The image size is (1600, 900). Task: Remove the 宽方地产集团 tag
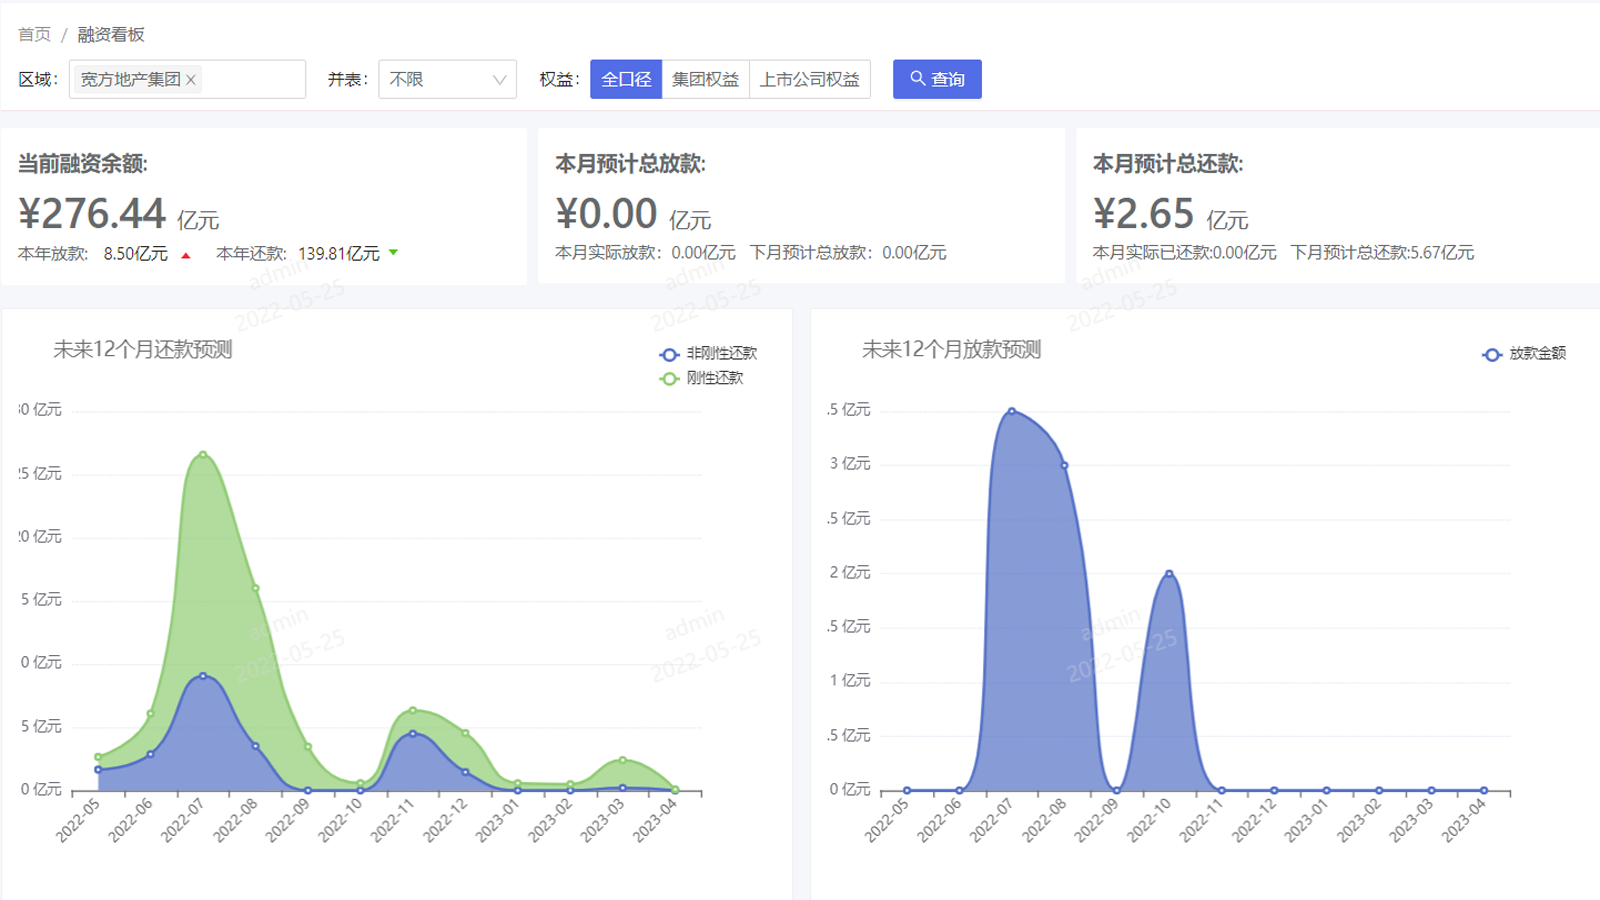[191, 80]
